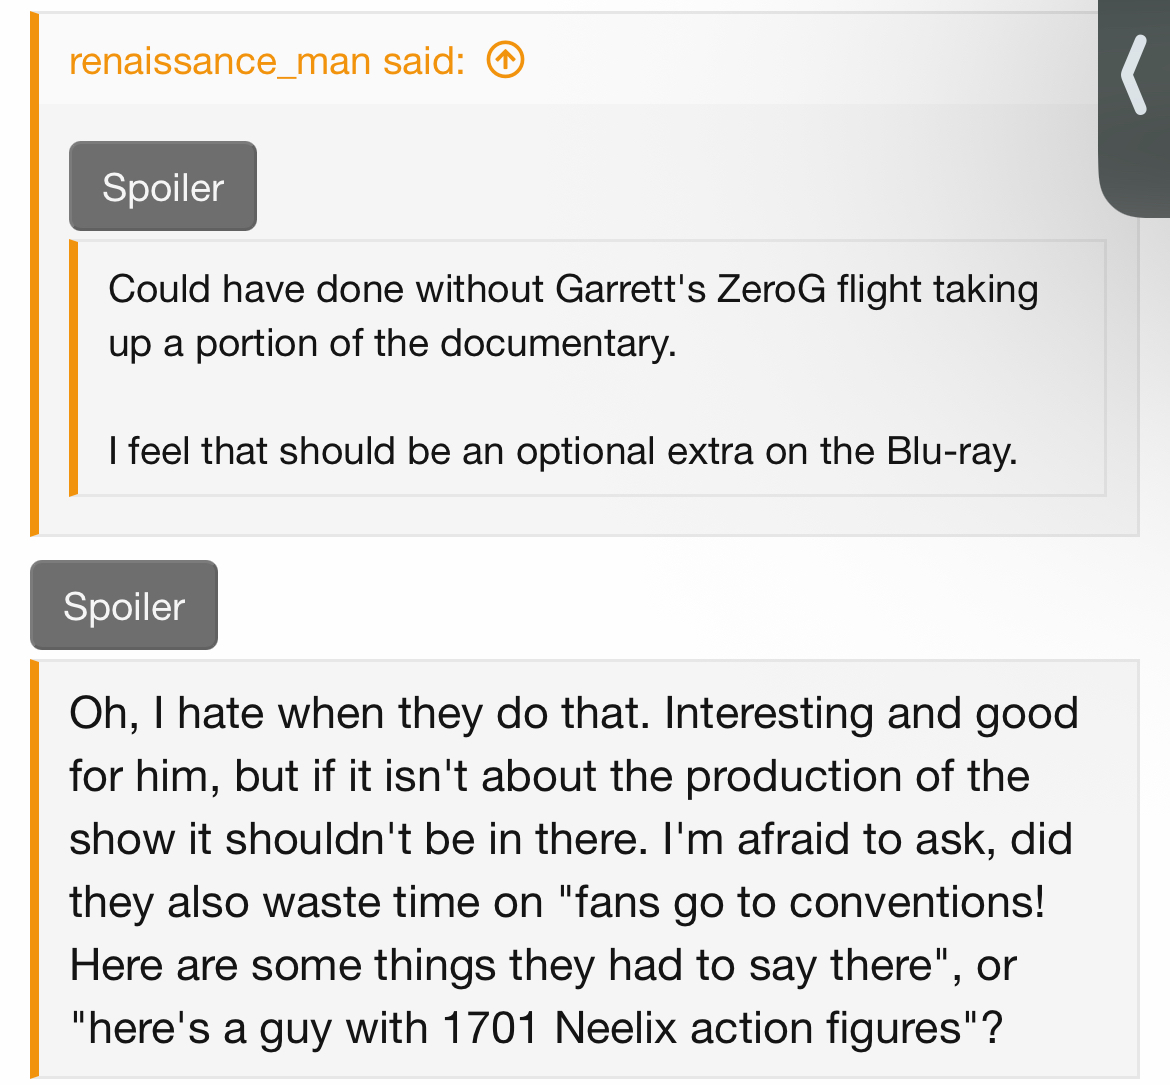The height and width of the screenshot is (1085, 1170).
Task: Click the "Could have done without Garrett's ZeroG" line
Action: pos(573,290)
